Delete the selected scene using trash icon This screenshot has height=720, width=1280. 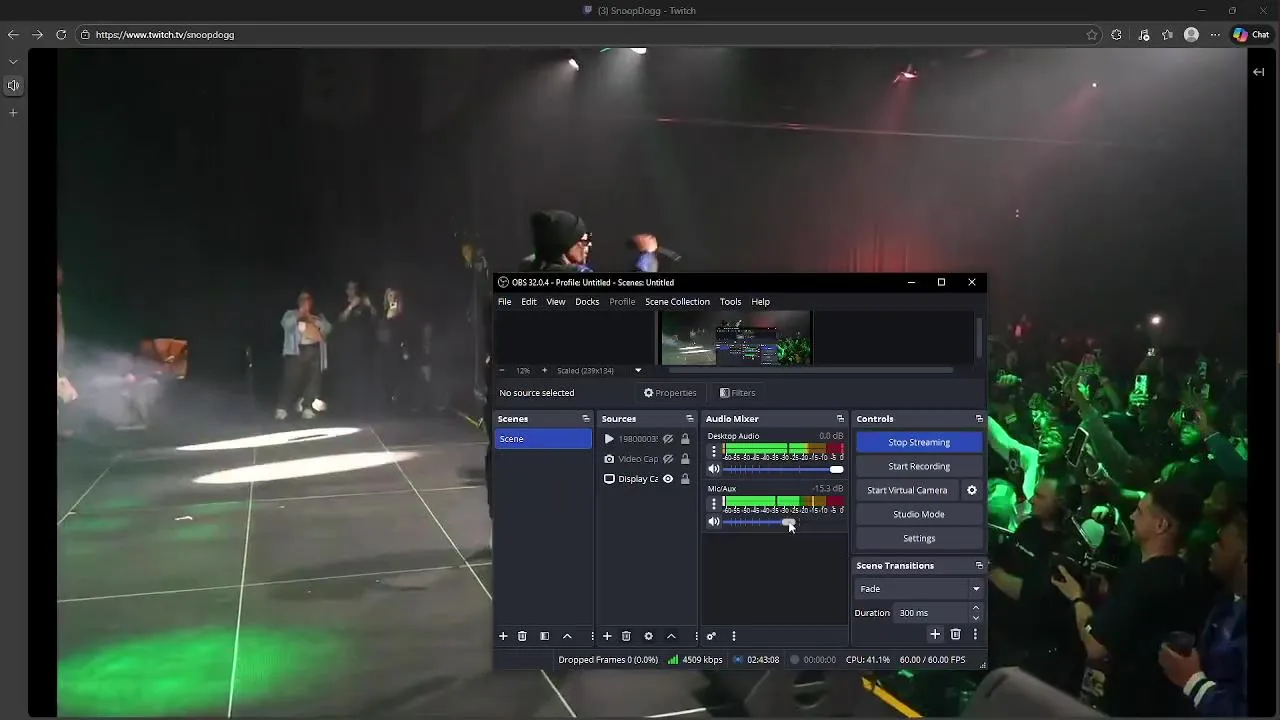click(x=522, y=636)
